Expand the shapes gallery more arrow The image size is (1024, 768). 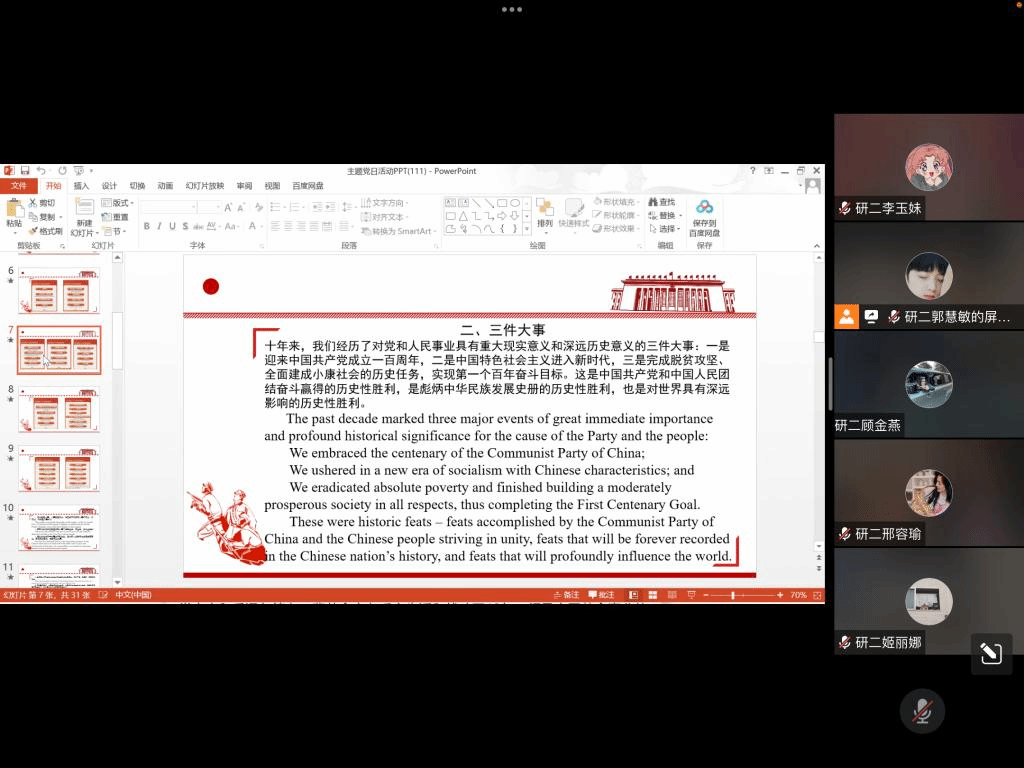pos(528,229)
